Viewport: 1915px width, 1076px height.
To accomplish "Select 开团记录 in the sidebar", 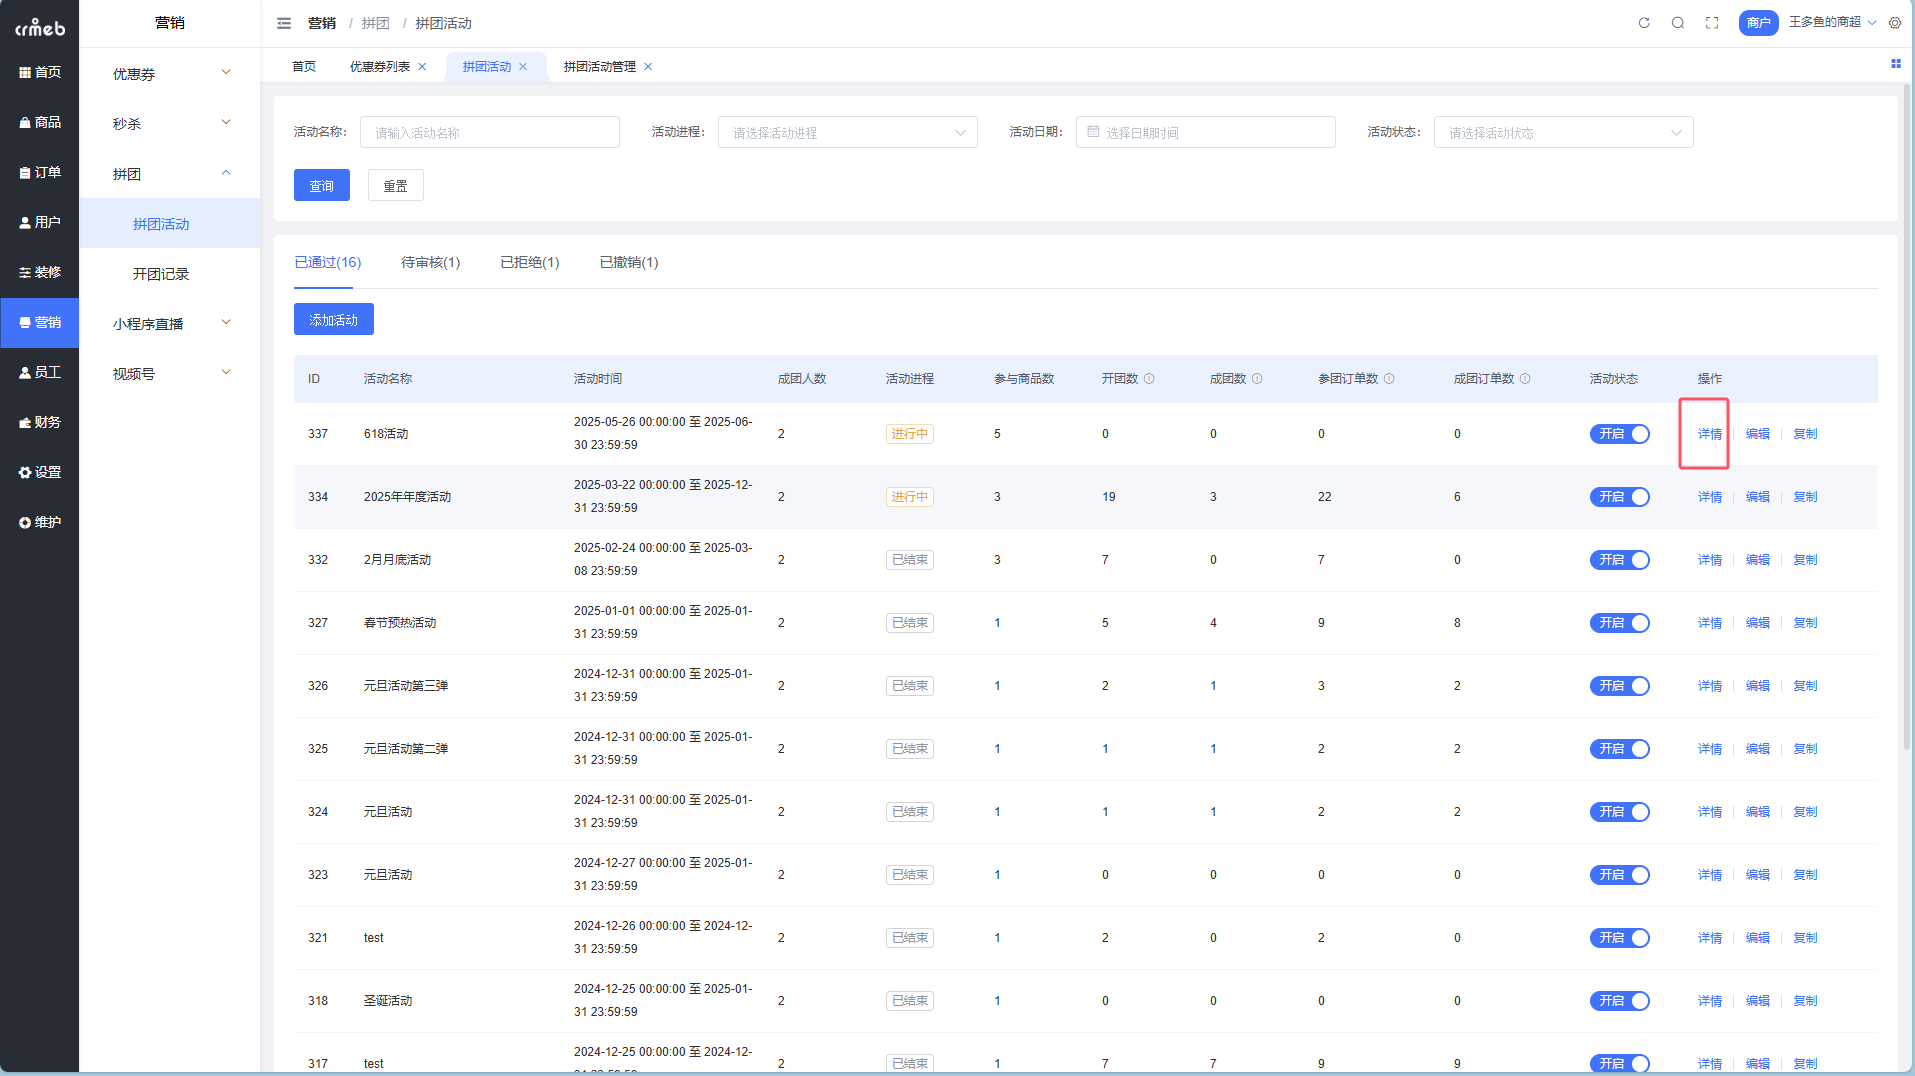I will point(161,274).
